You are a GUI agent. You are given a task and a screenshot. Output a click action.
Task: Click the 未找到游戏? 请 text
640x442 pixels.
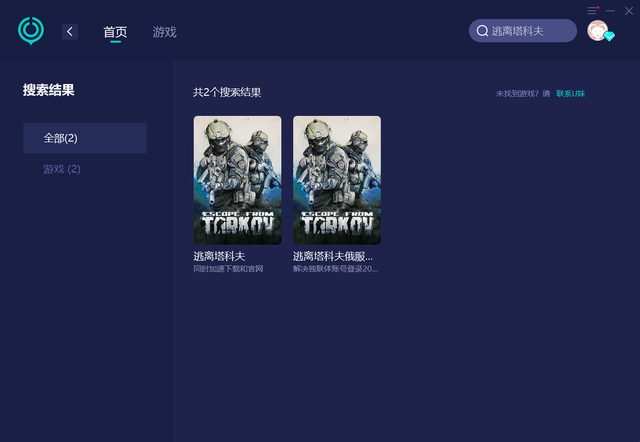point(523,93)
